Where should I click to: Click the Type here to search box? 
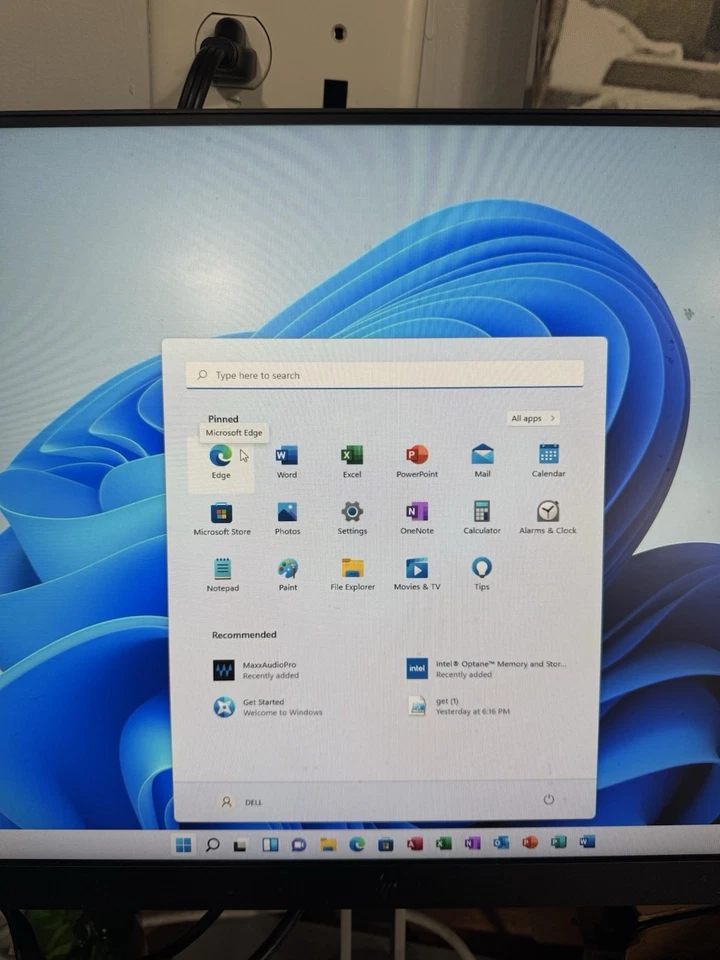coord(384,375)
